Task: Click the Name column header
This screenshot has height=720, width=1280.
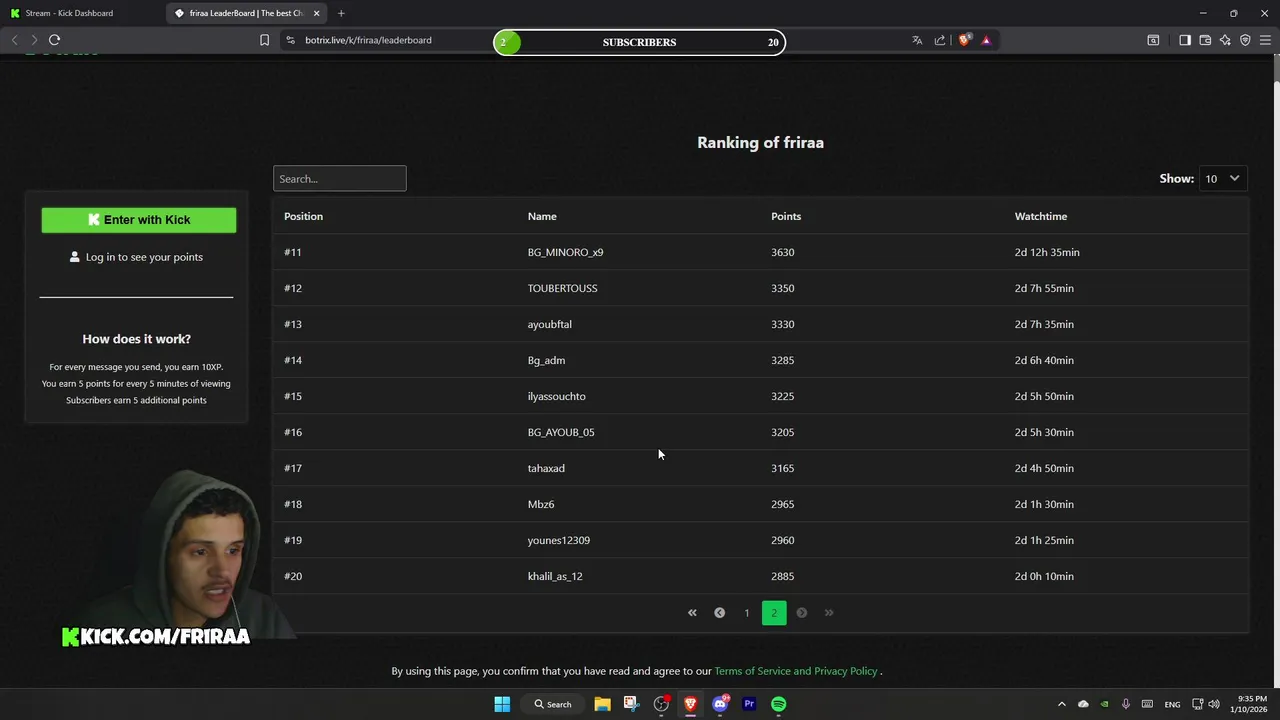Action: (542, 216)
